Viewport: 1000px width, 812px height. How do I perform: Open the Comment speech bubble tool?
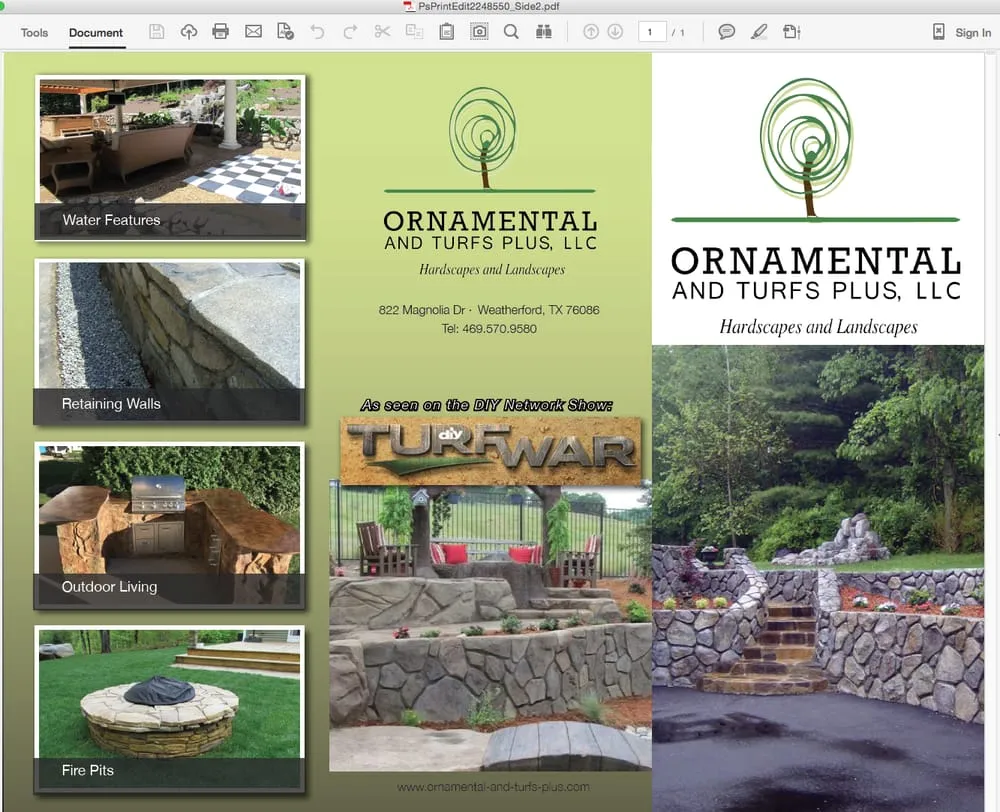point(726,31)
